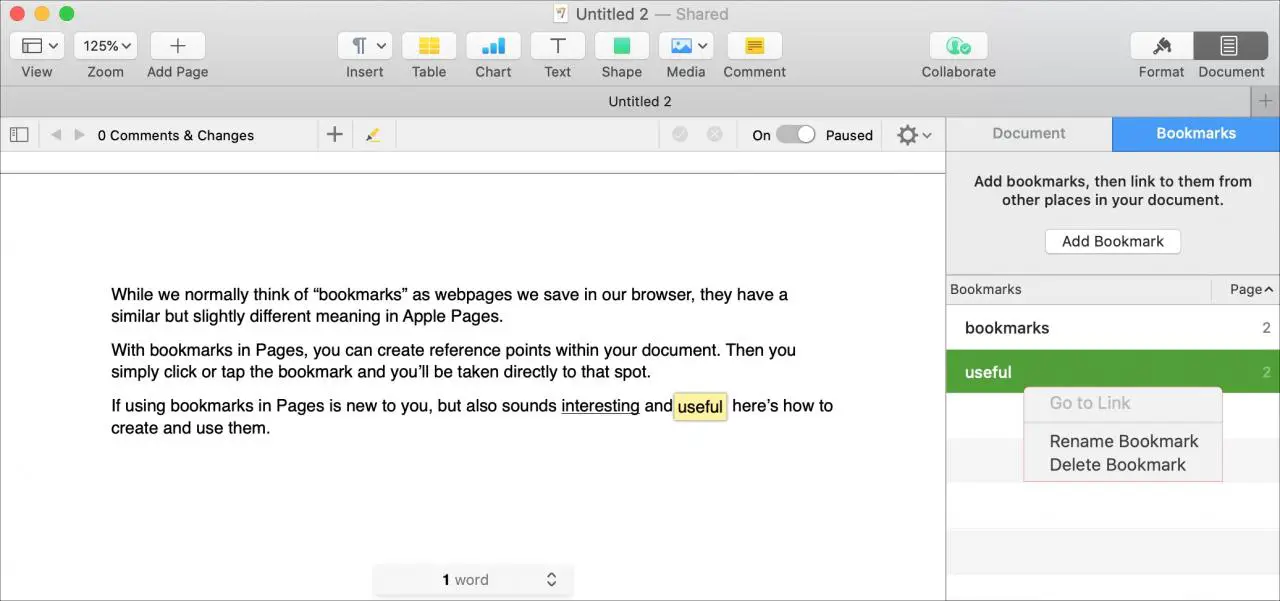Viewport: 1280px width, 601px height.
Task: Open the gear settings dropdown
Action: 914,135
